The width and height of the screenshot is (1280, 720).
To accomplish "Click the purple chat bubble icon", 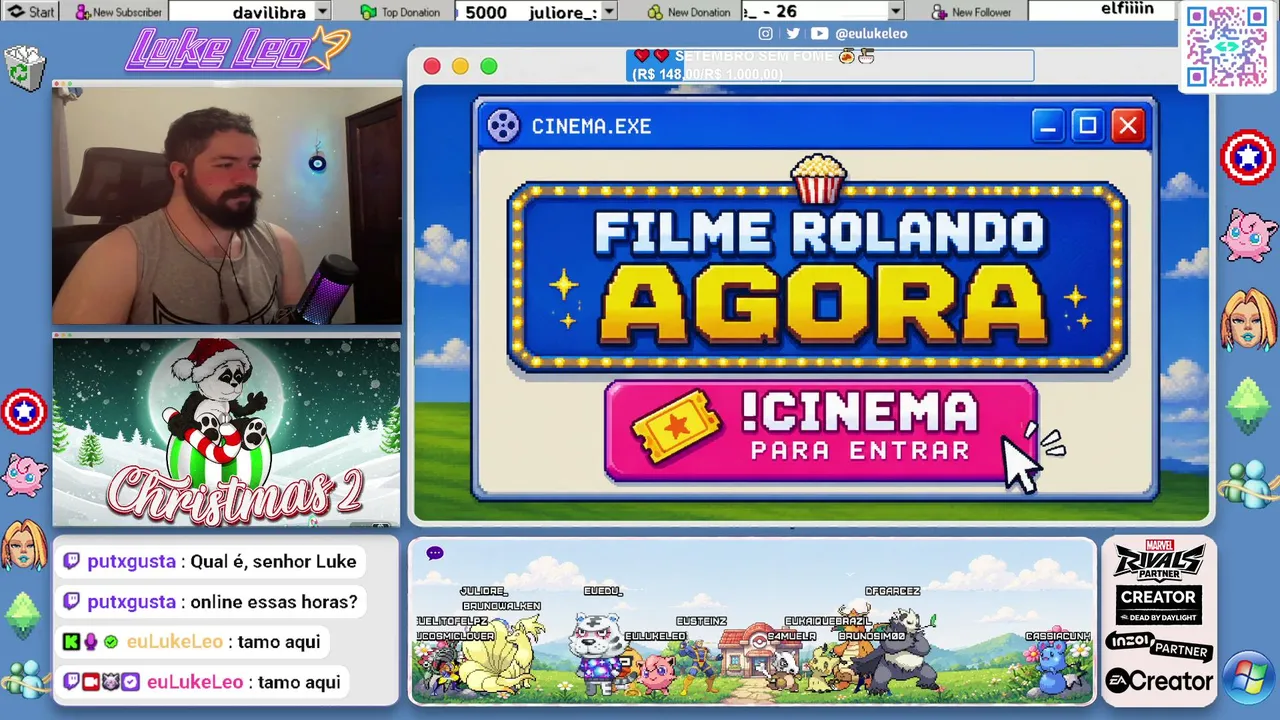I will [x=435, y=553].
